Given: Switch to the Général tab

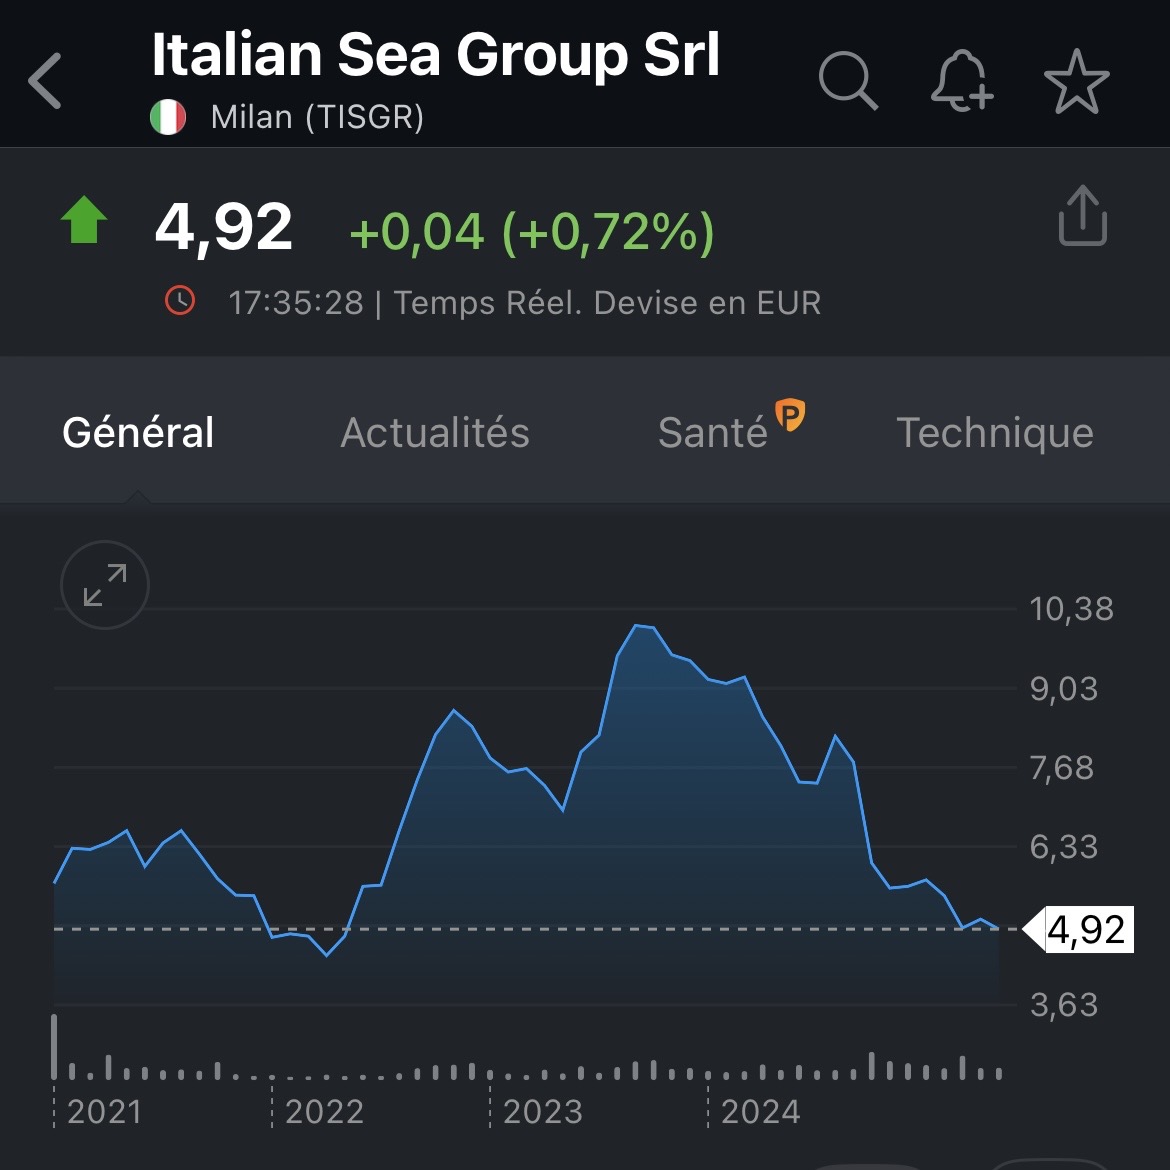Looking at the screenshot, I should coord(138,433).
